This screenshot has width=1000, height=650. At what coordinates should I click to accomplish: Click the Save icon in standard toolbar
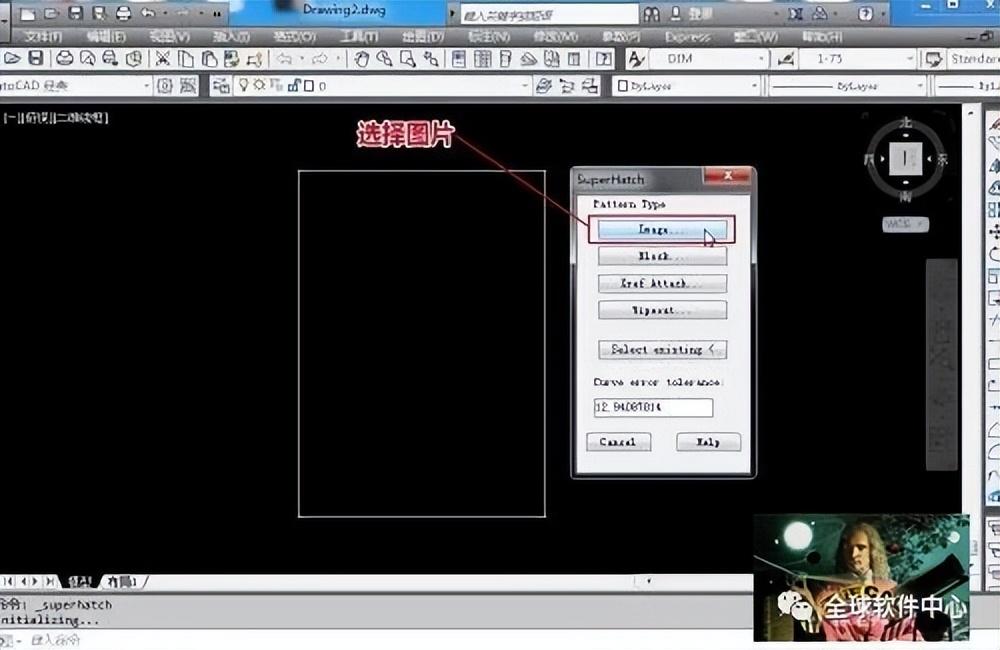[36, 59]
